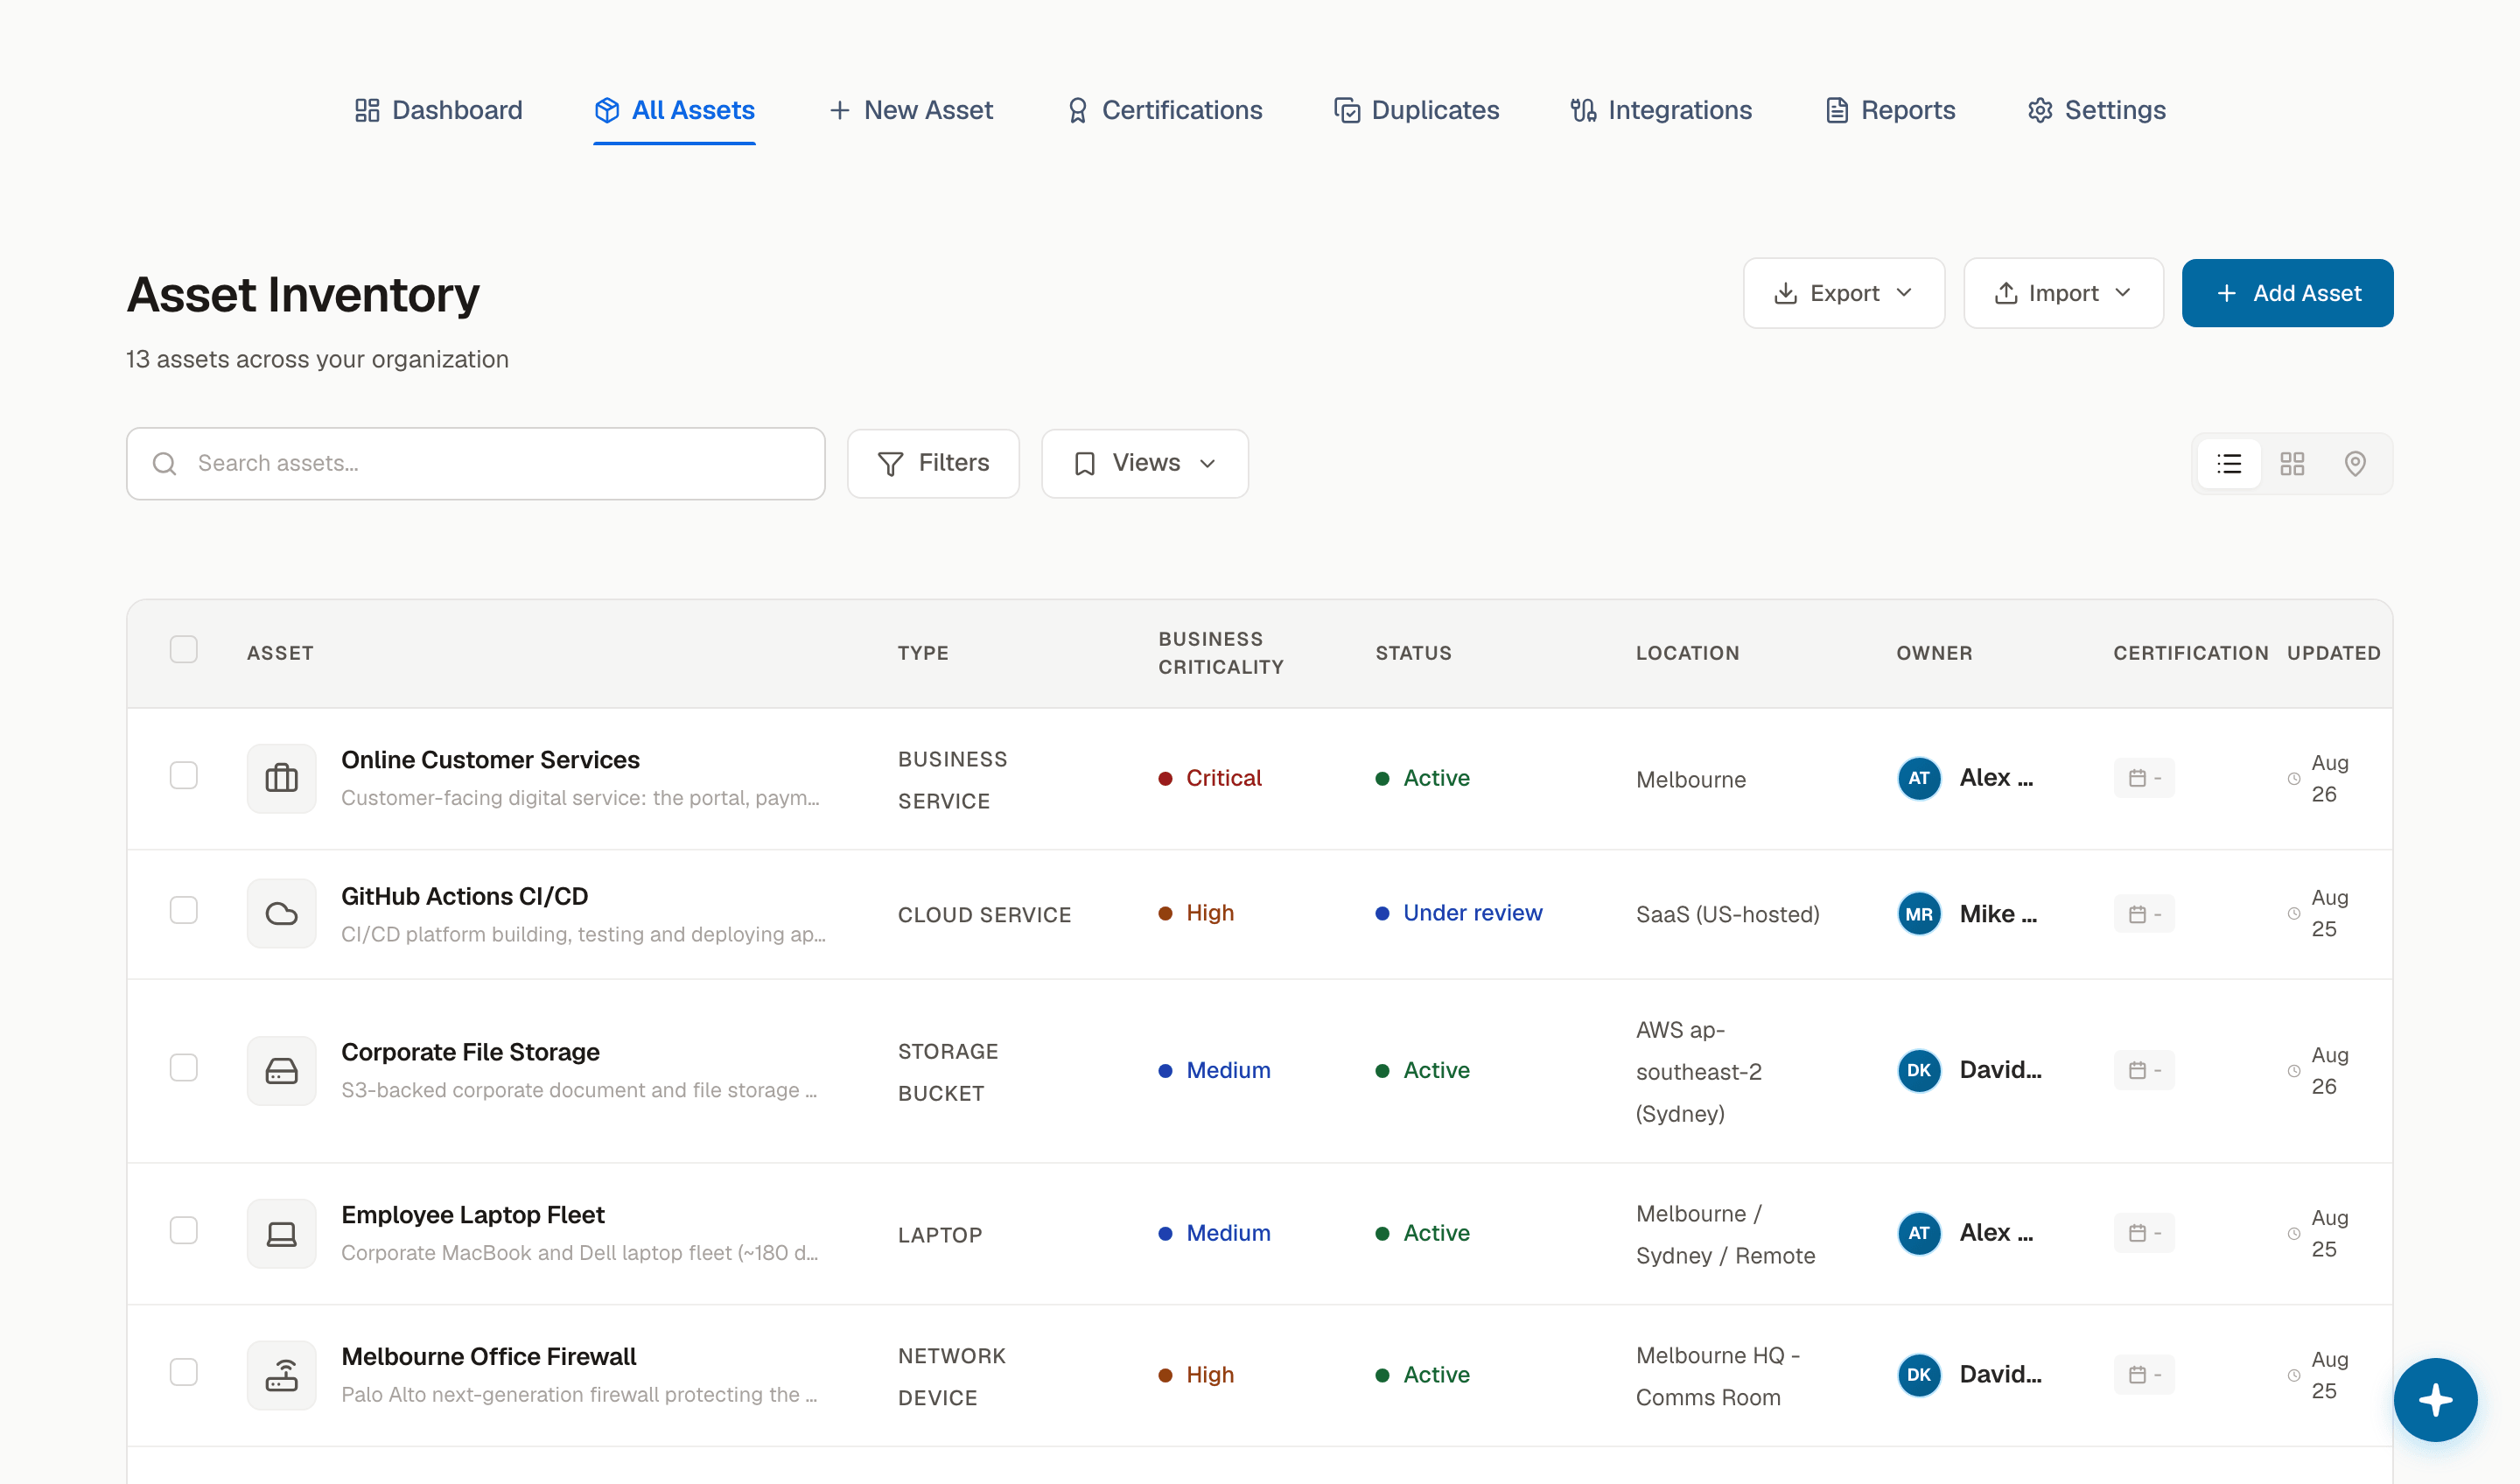Image resolution: width=2520 pixels, height=1484 pixels.
Task: Open the Reports tab
Action: [x=1890, y=110]
